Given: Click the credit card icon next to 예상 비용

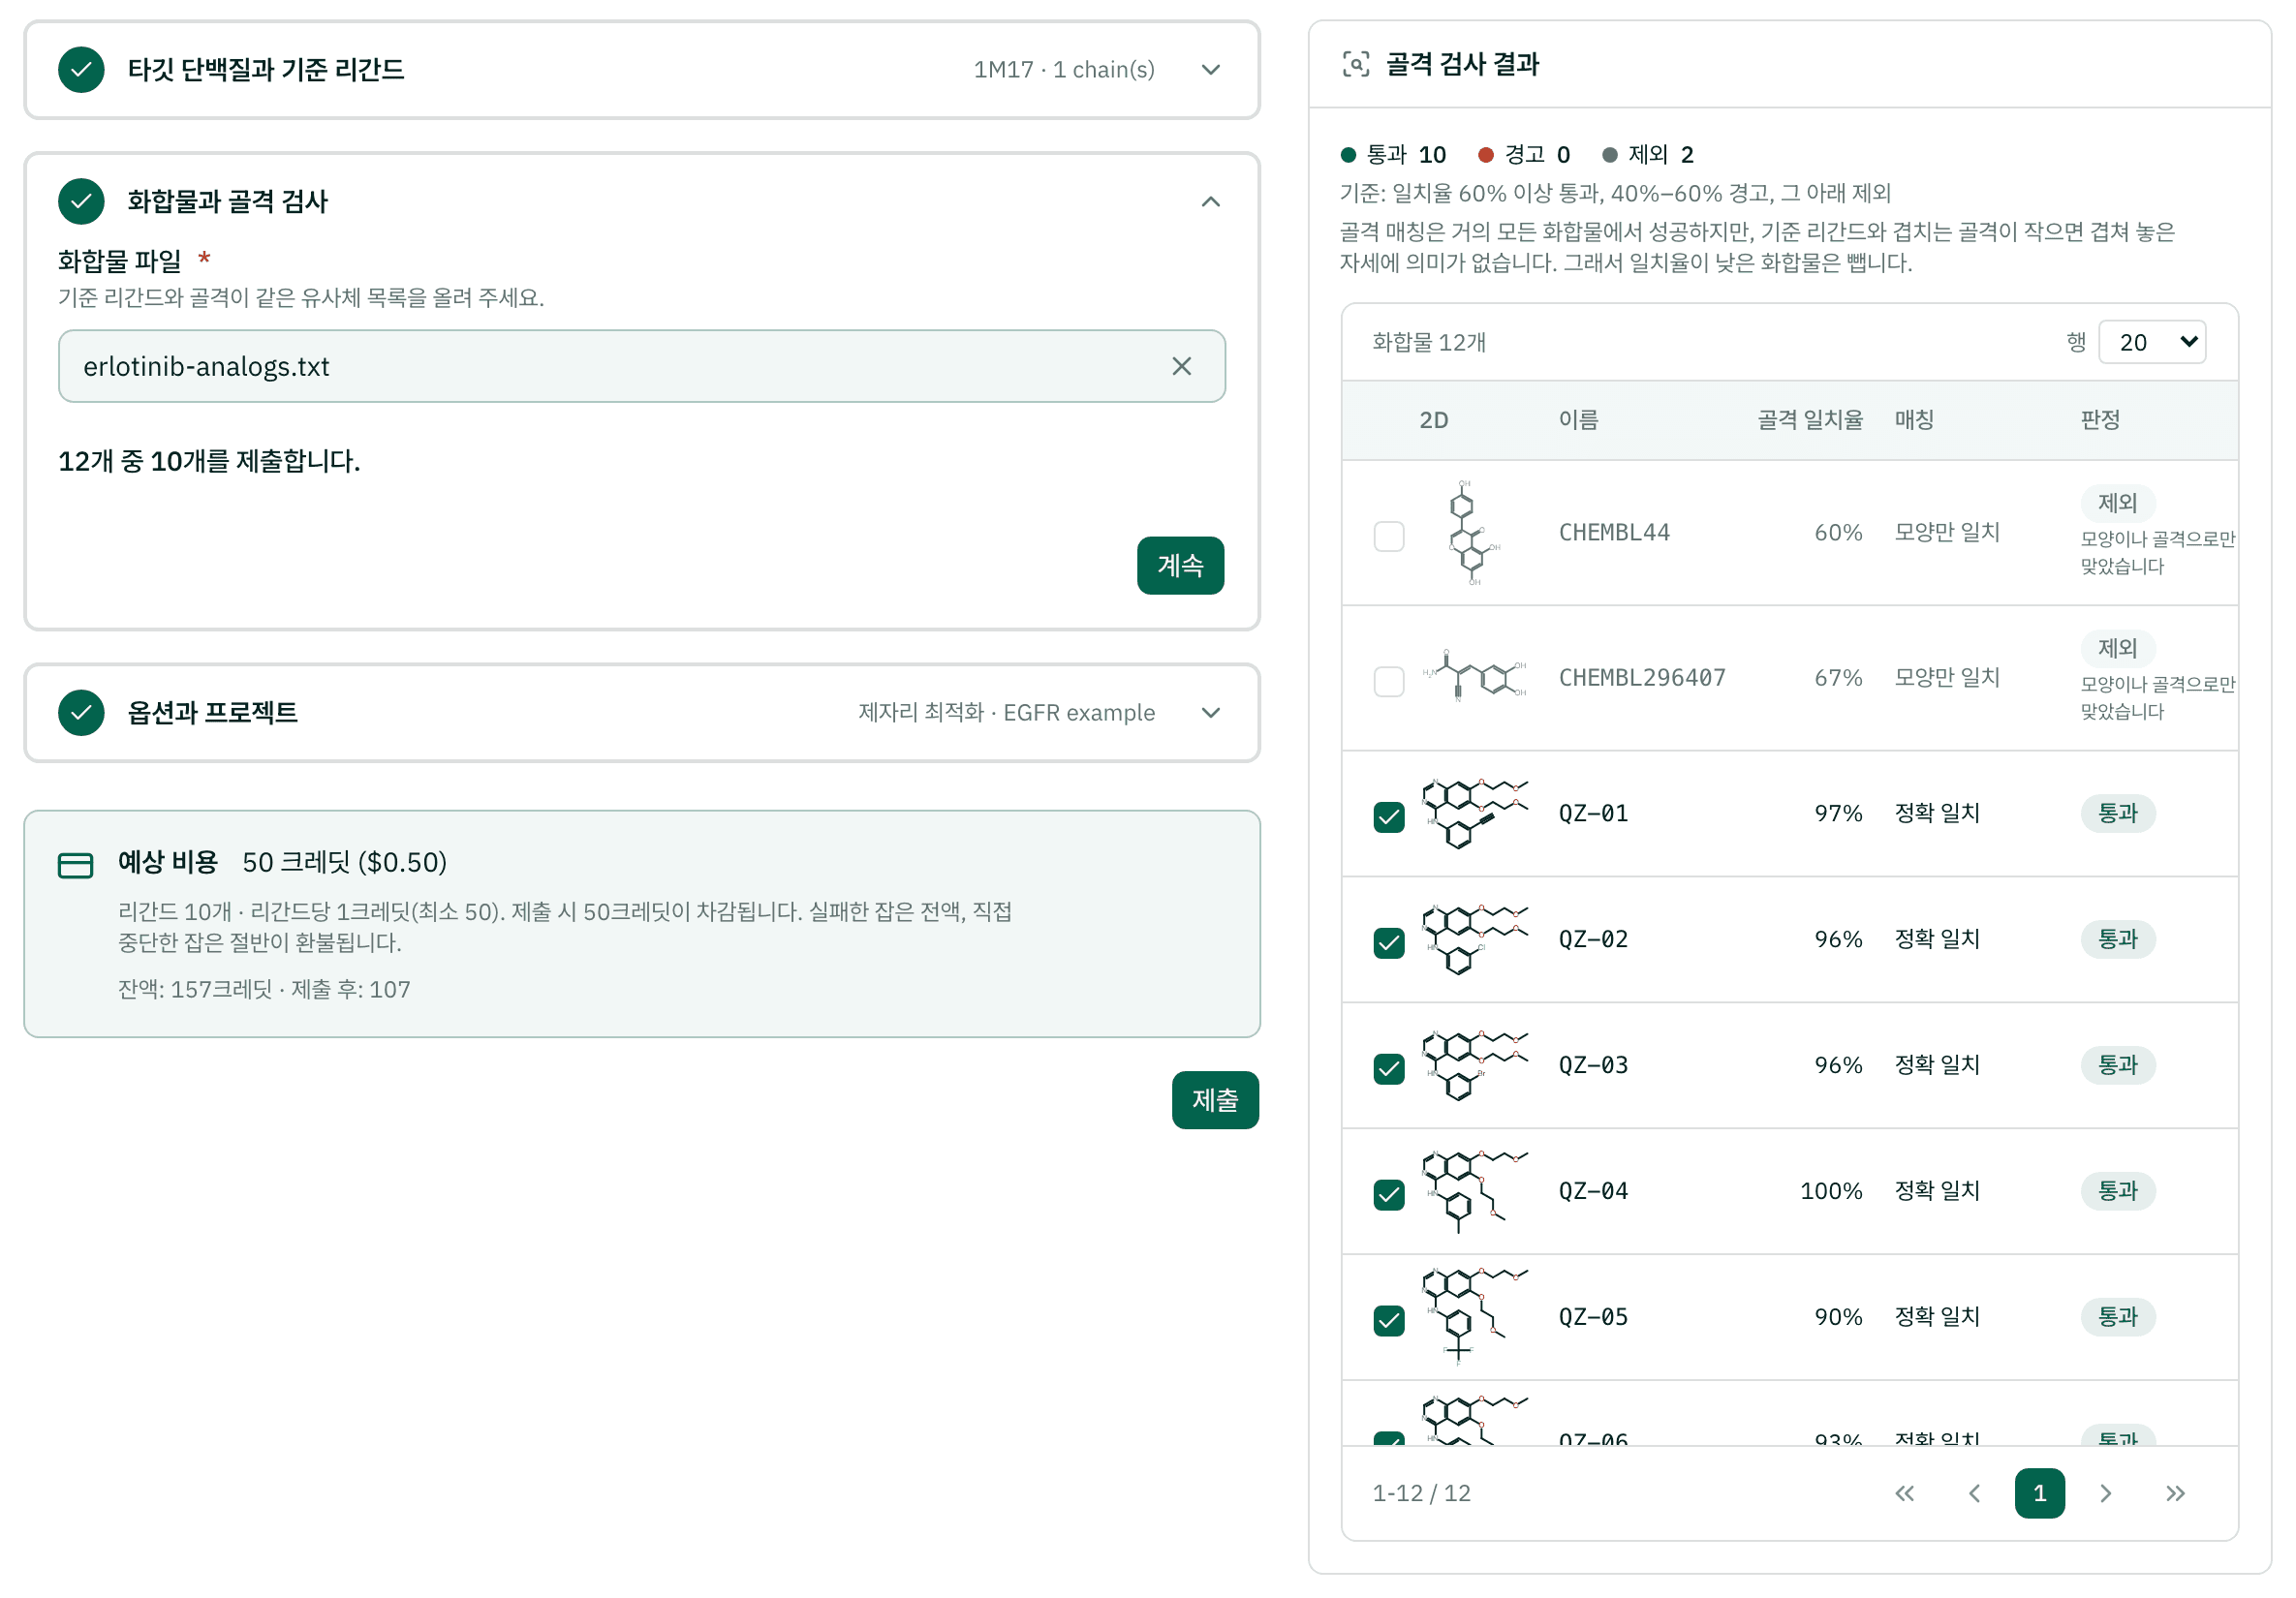Looking at the screenshot, I should 75,864.
